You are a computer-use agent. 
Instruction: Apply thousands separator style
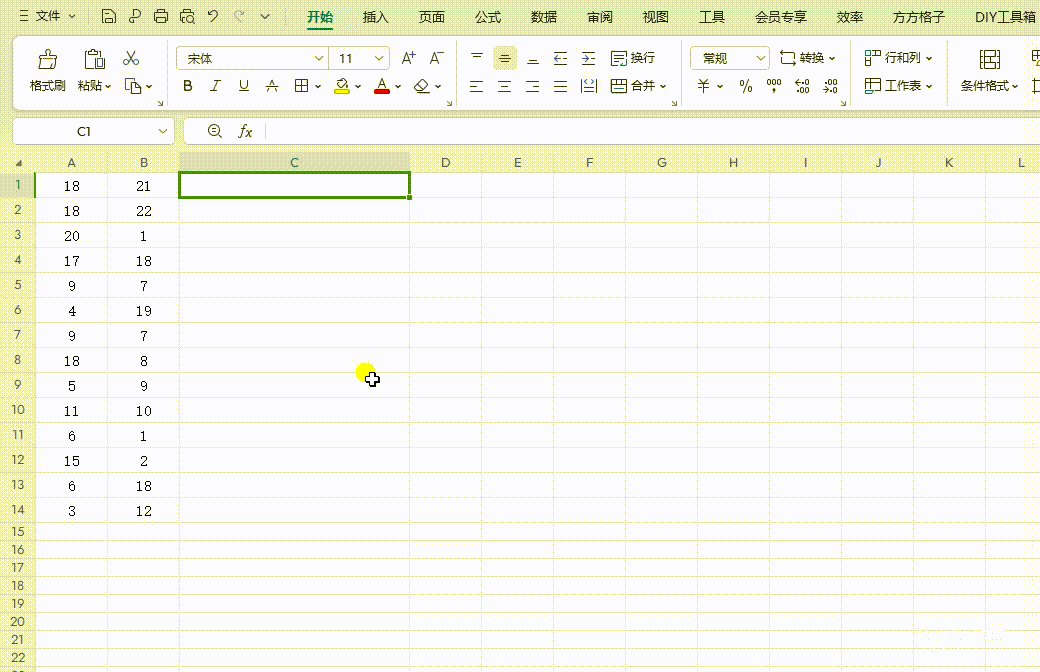774,86
